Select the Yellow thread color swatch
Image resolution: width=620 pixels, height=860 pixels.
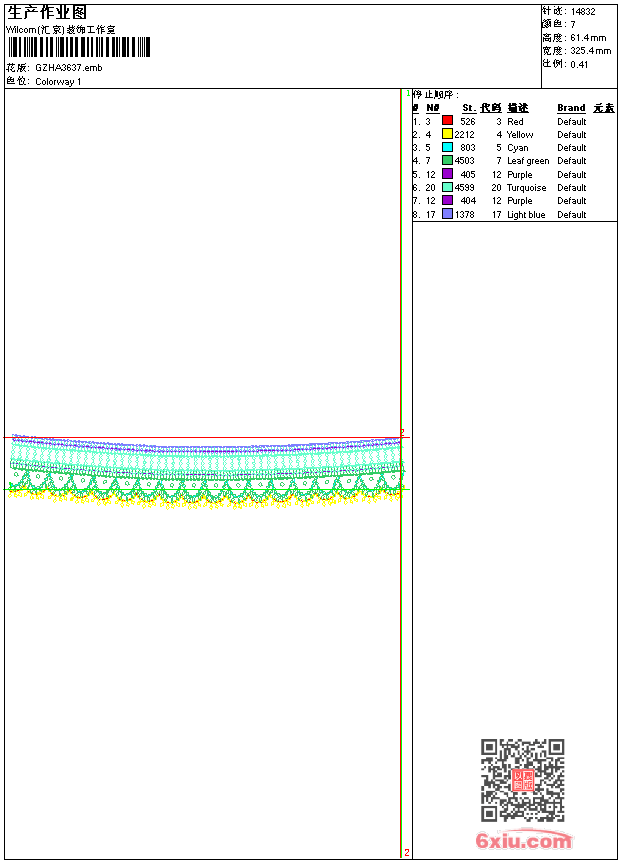tap(447, 134)
